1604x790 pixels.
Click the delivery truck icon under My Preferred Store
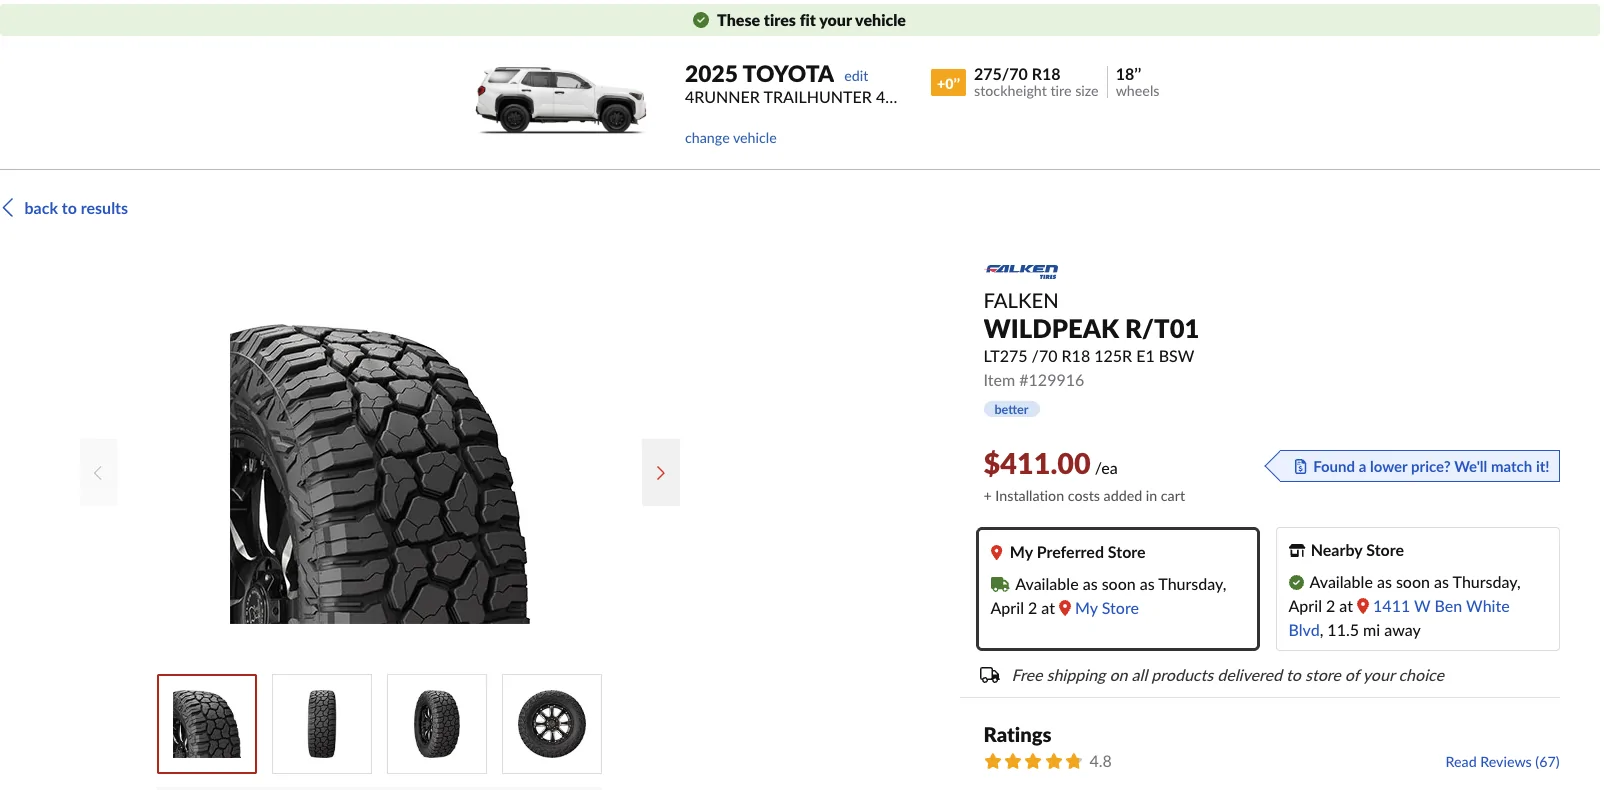point(1000,584)
